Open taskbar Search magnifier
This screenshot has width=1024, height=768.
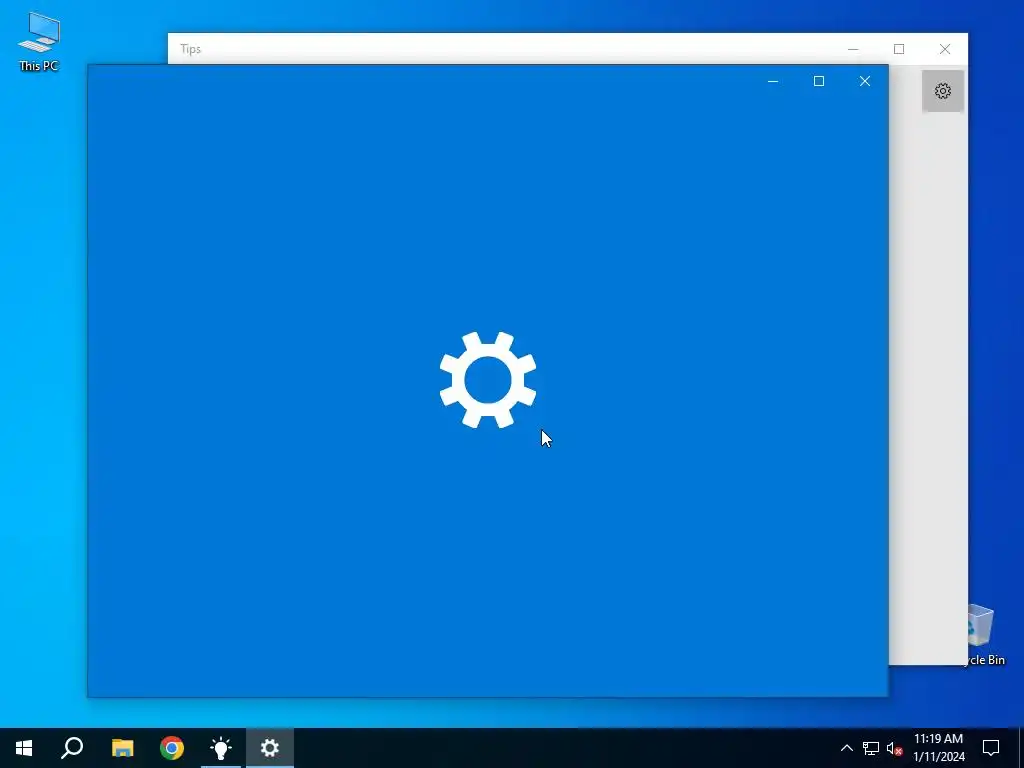tap(72, 748)
